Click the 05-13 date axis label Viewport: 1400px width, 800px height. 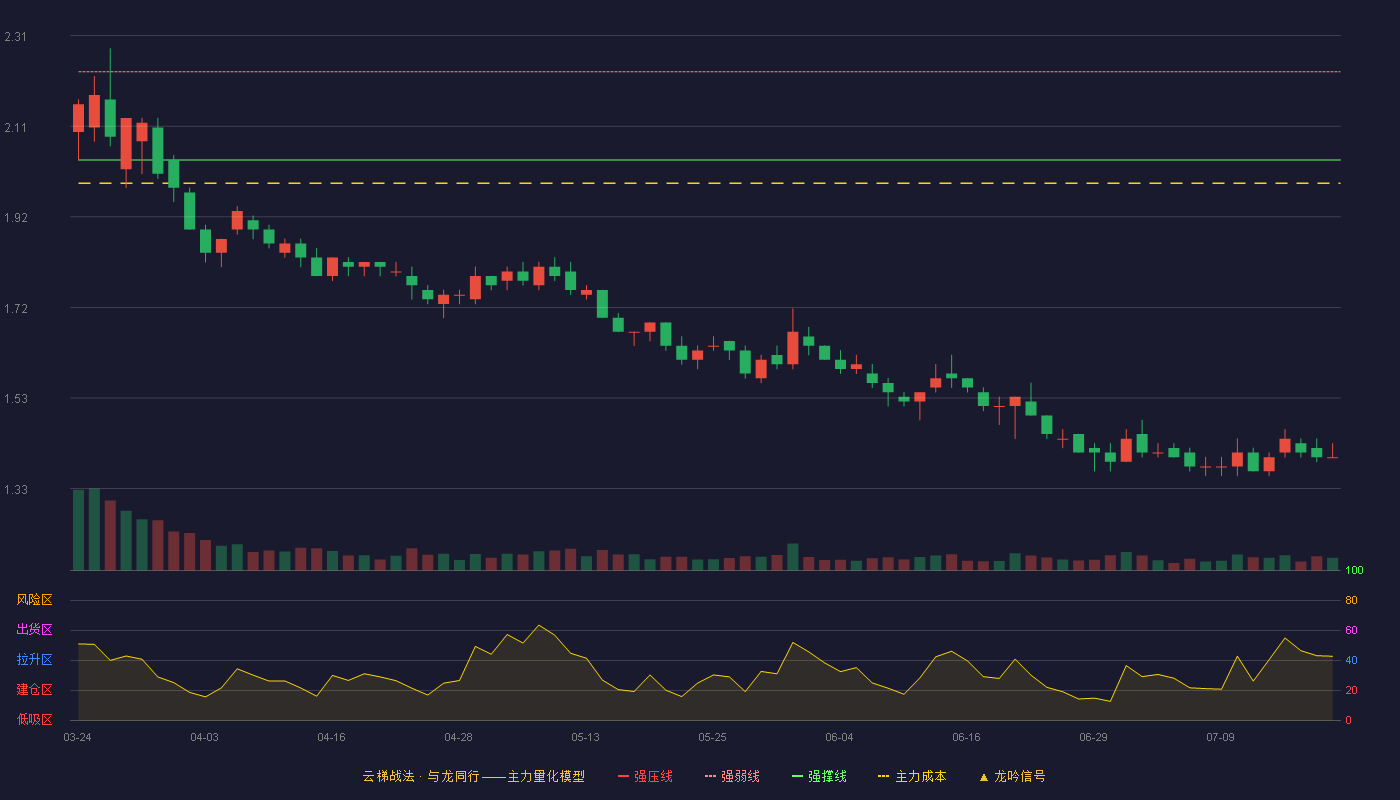[585, 737]
